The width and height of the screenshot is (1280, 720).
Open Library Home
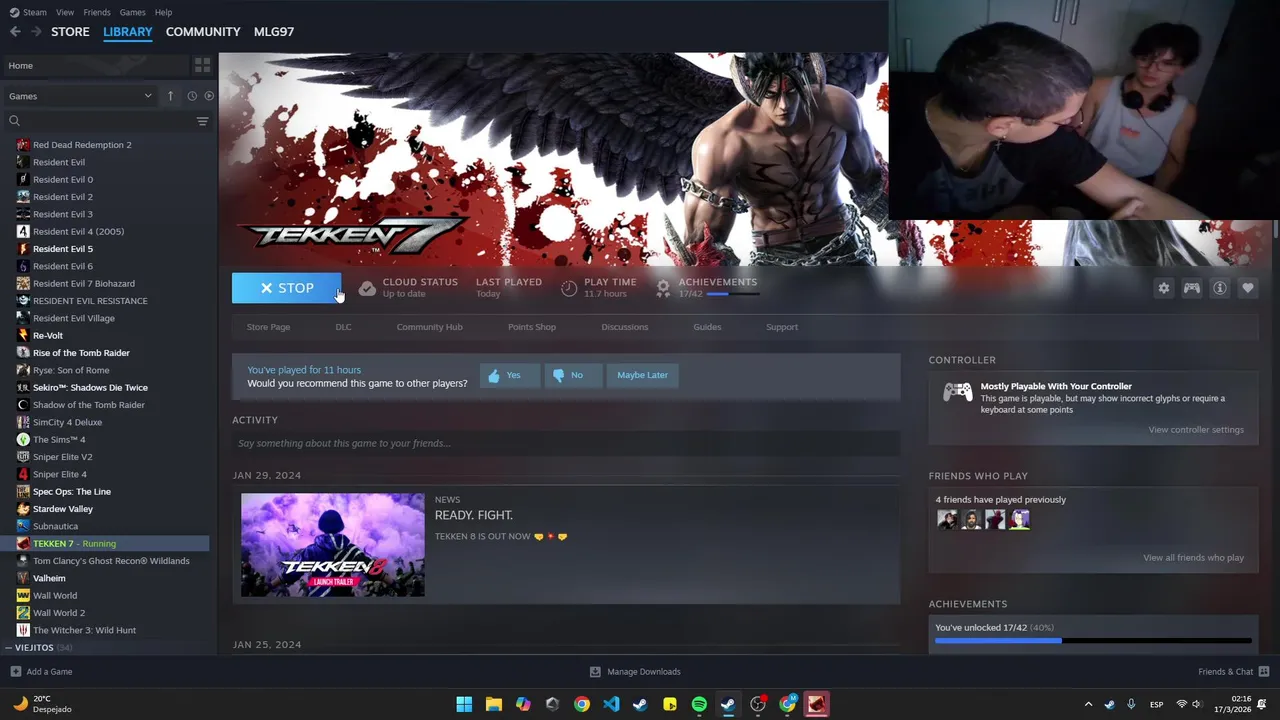(96, 65)
